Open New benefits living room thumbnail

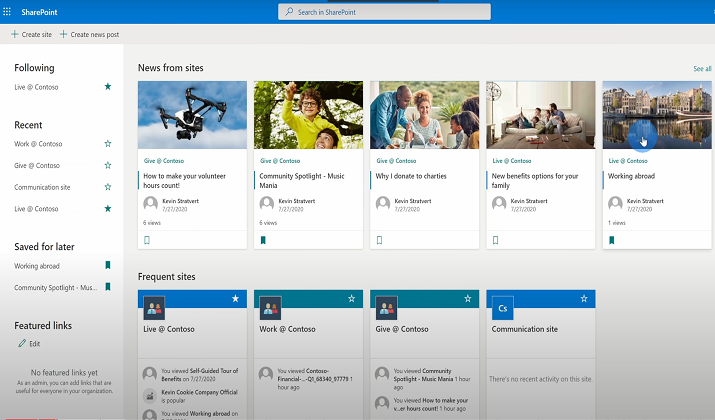(x=541, y=115)
